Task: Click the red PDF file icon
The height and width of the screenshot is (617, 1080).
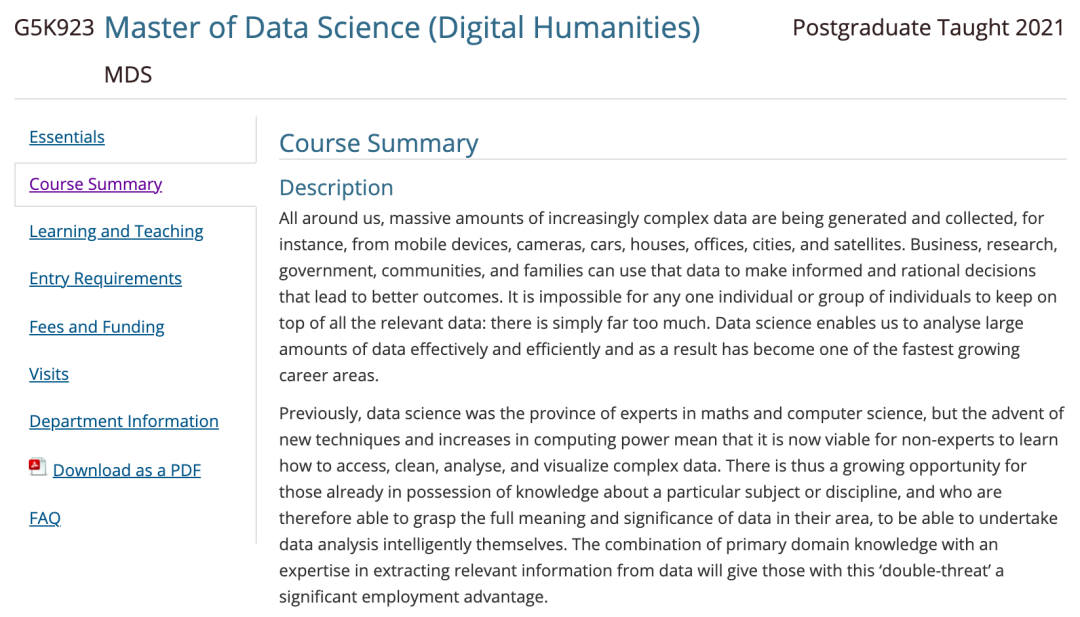Action: pyautogui.click(x=38, y=467)
